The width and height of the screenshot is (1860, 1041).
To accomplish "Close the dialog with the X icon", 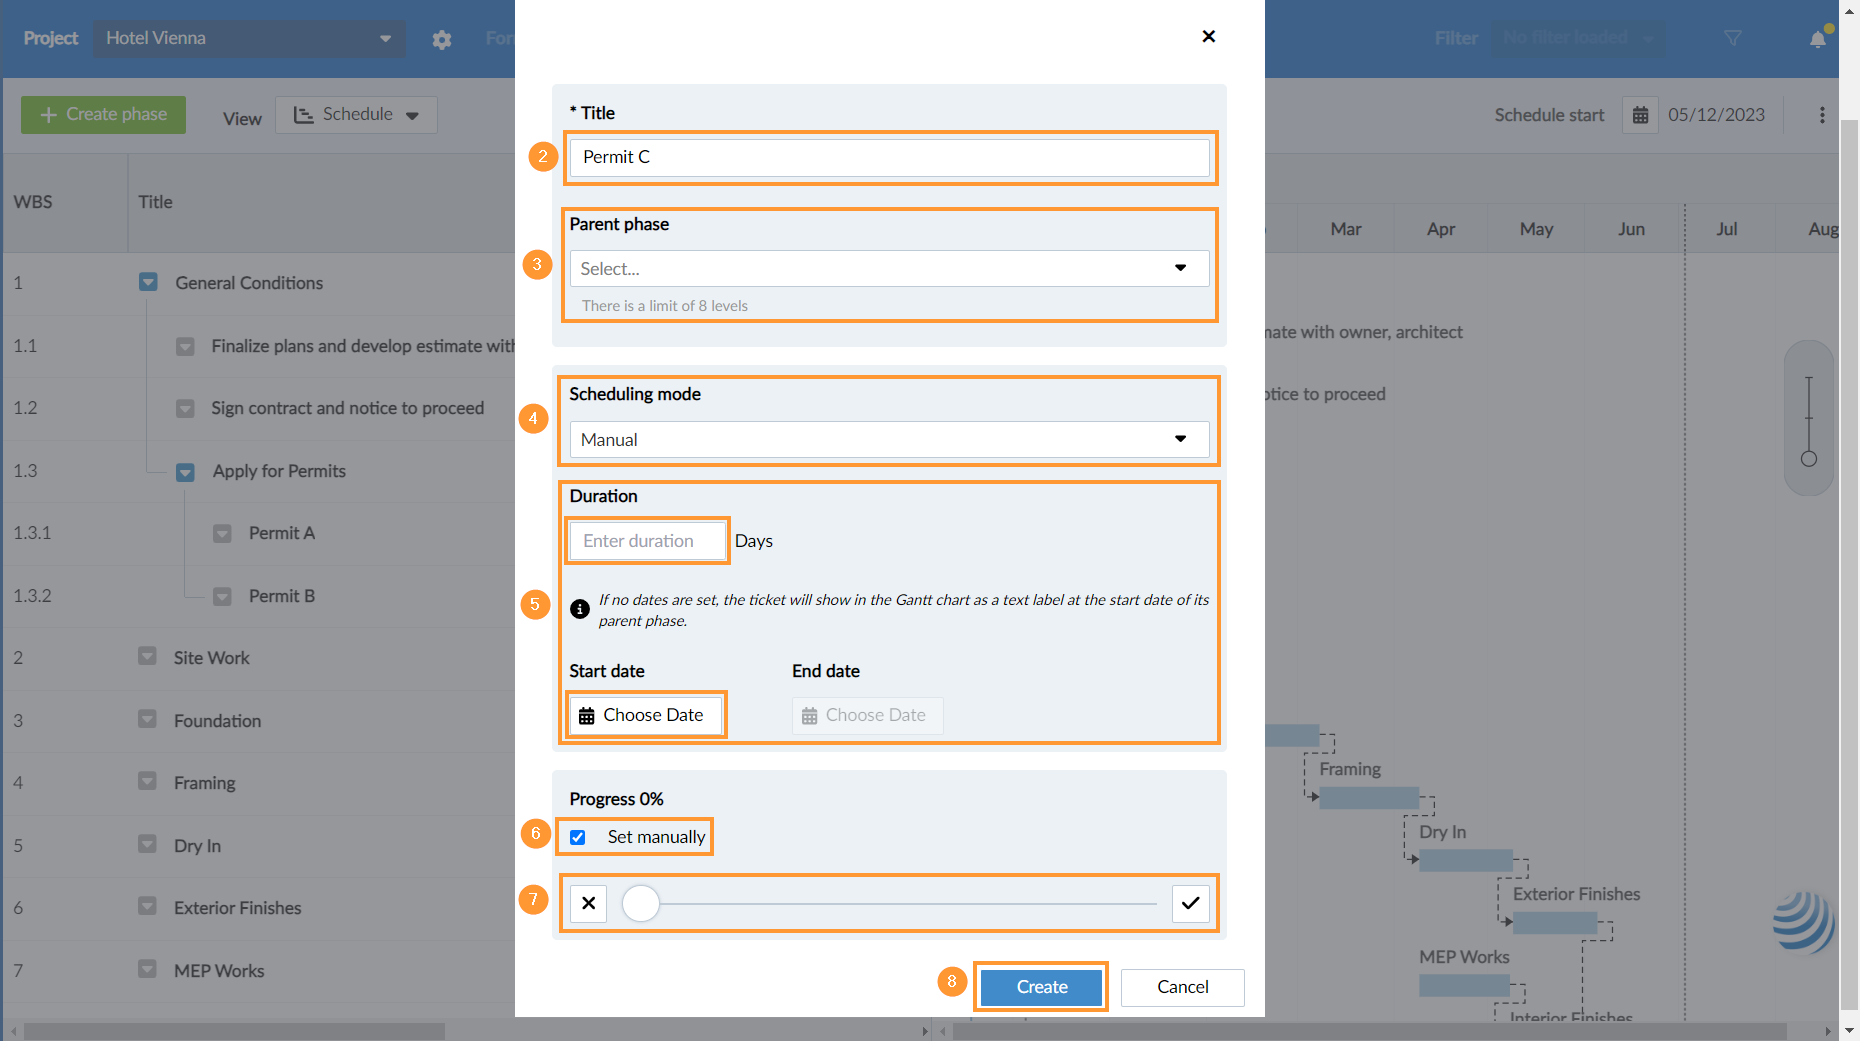I will [1208, 37].
